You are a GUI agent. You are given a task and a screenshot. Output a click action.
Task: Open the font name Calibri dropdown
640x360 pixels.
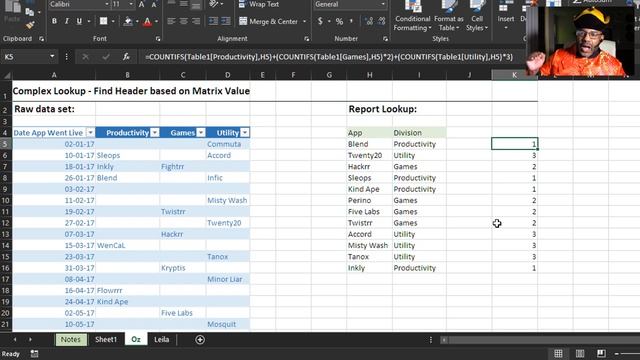click(107, 4)
